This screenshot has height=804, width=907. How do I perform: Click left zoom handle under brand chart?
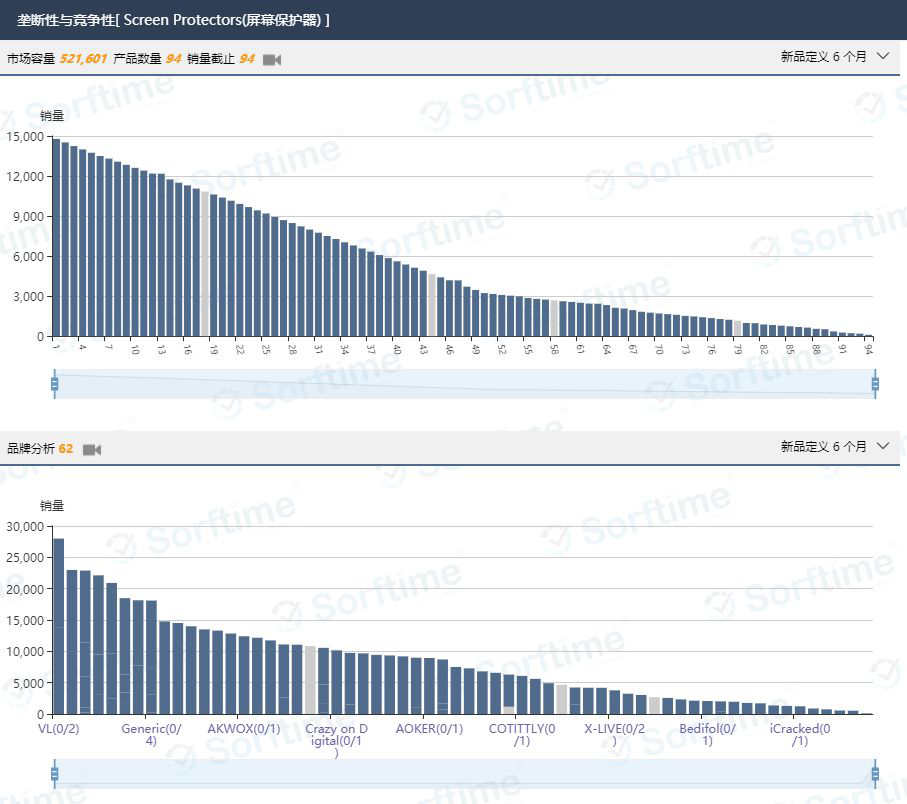[54, 773]
